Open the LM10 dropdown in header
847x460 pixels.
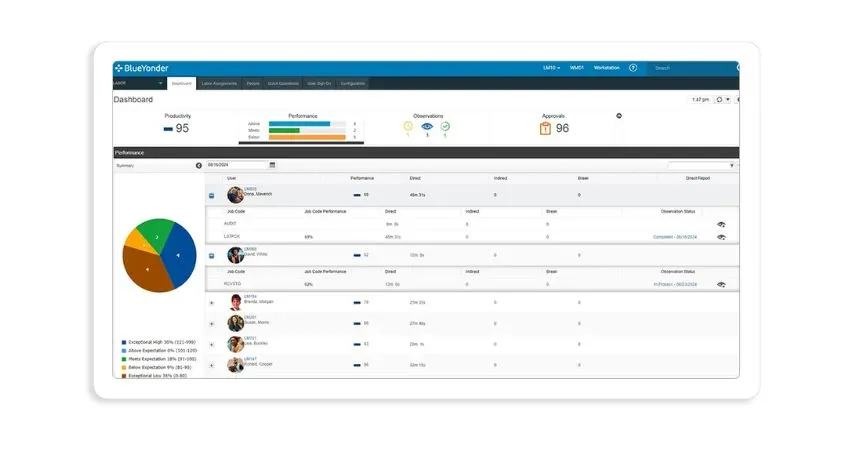[552, 68]
